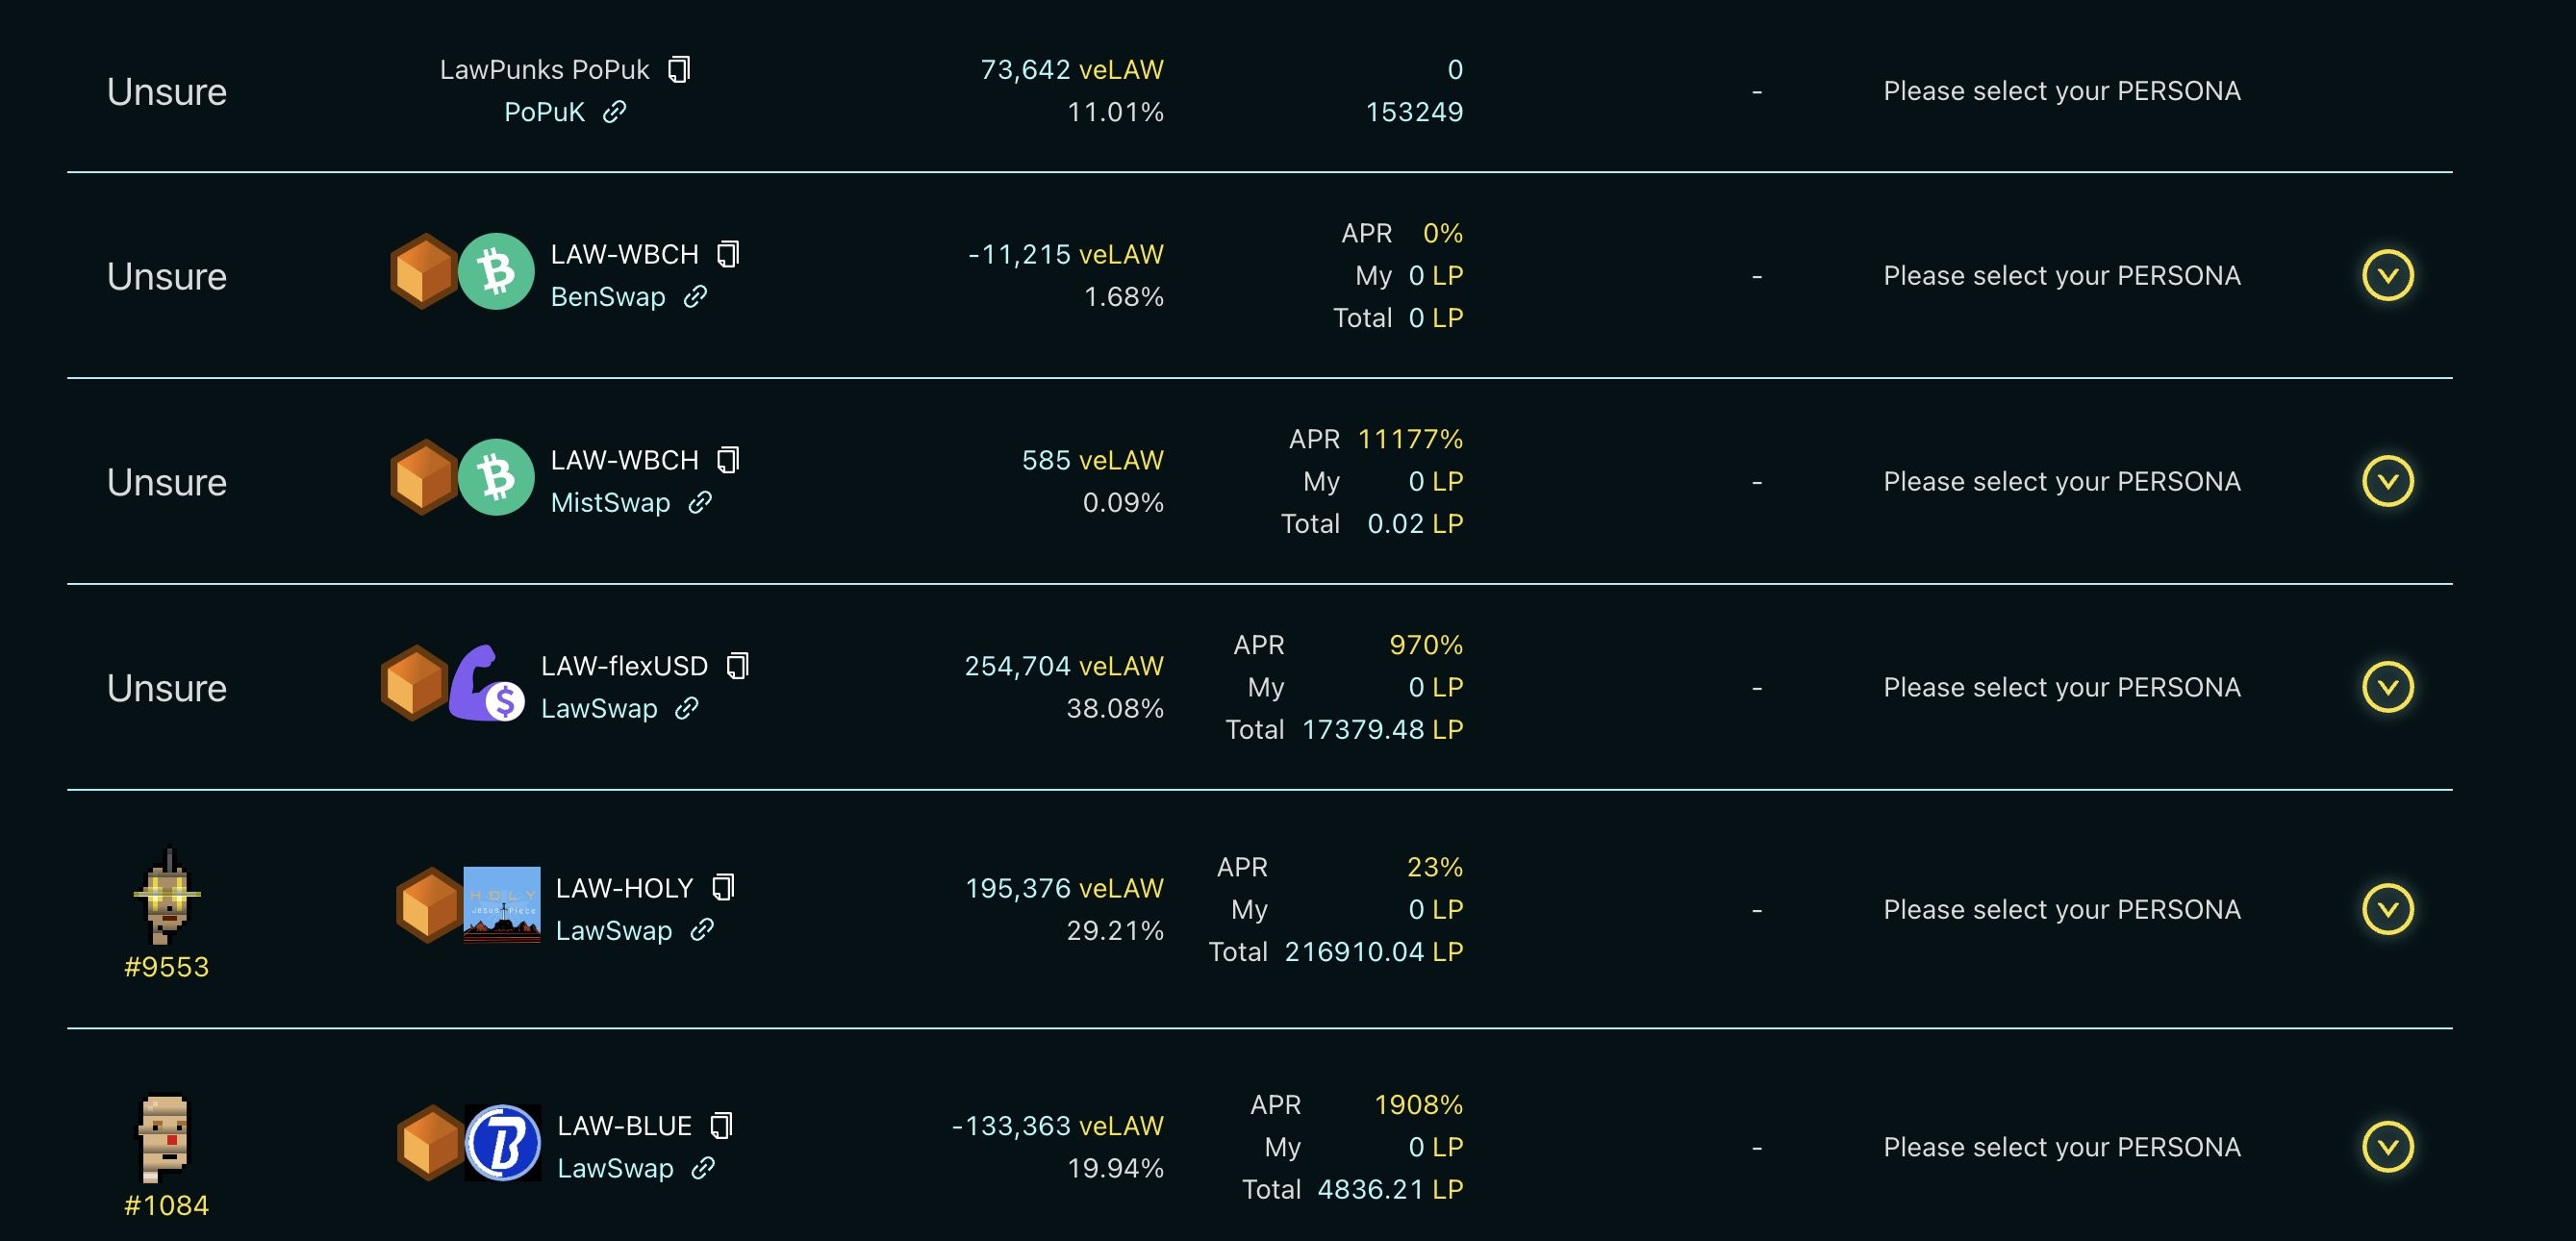The height and width of the screenshot is (1241, 2576).
Task: Expand the LAW-BLUE row details
Action: tap(2387, 1147)
